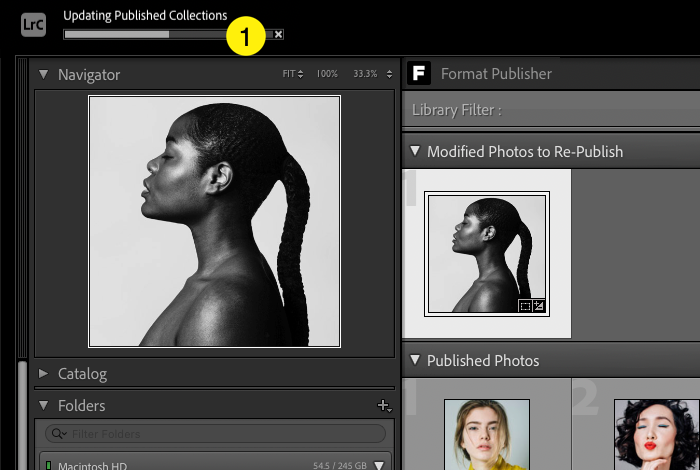Collapse the Folders panel
This screenshot has height=470, width=700.
[43, 406]
